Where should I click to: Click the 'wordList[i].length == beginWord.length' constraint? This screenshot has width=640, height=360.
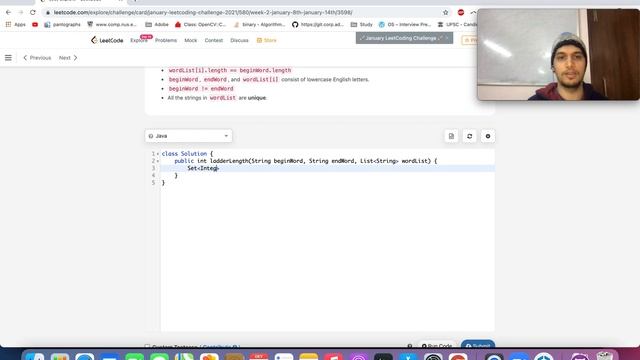click(230, 70)
